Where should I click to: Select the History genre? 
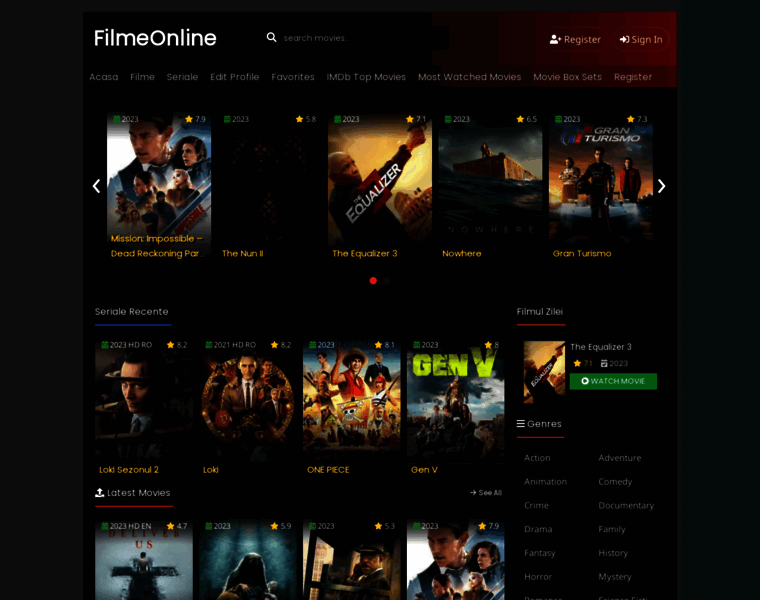tap(613, 553)
